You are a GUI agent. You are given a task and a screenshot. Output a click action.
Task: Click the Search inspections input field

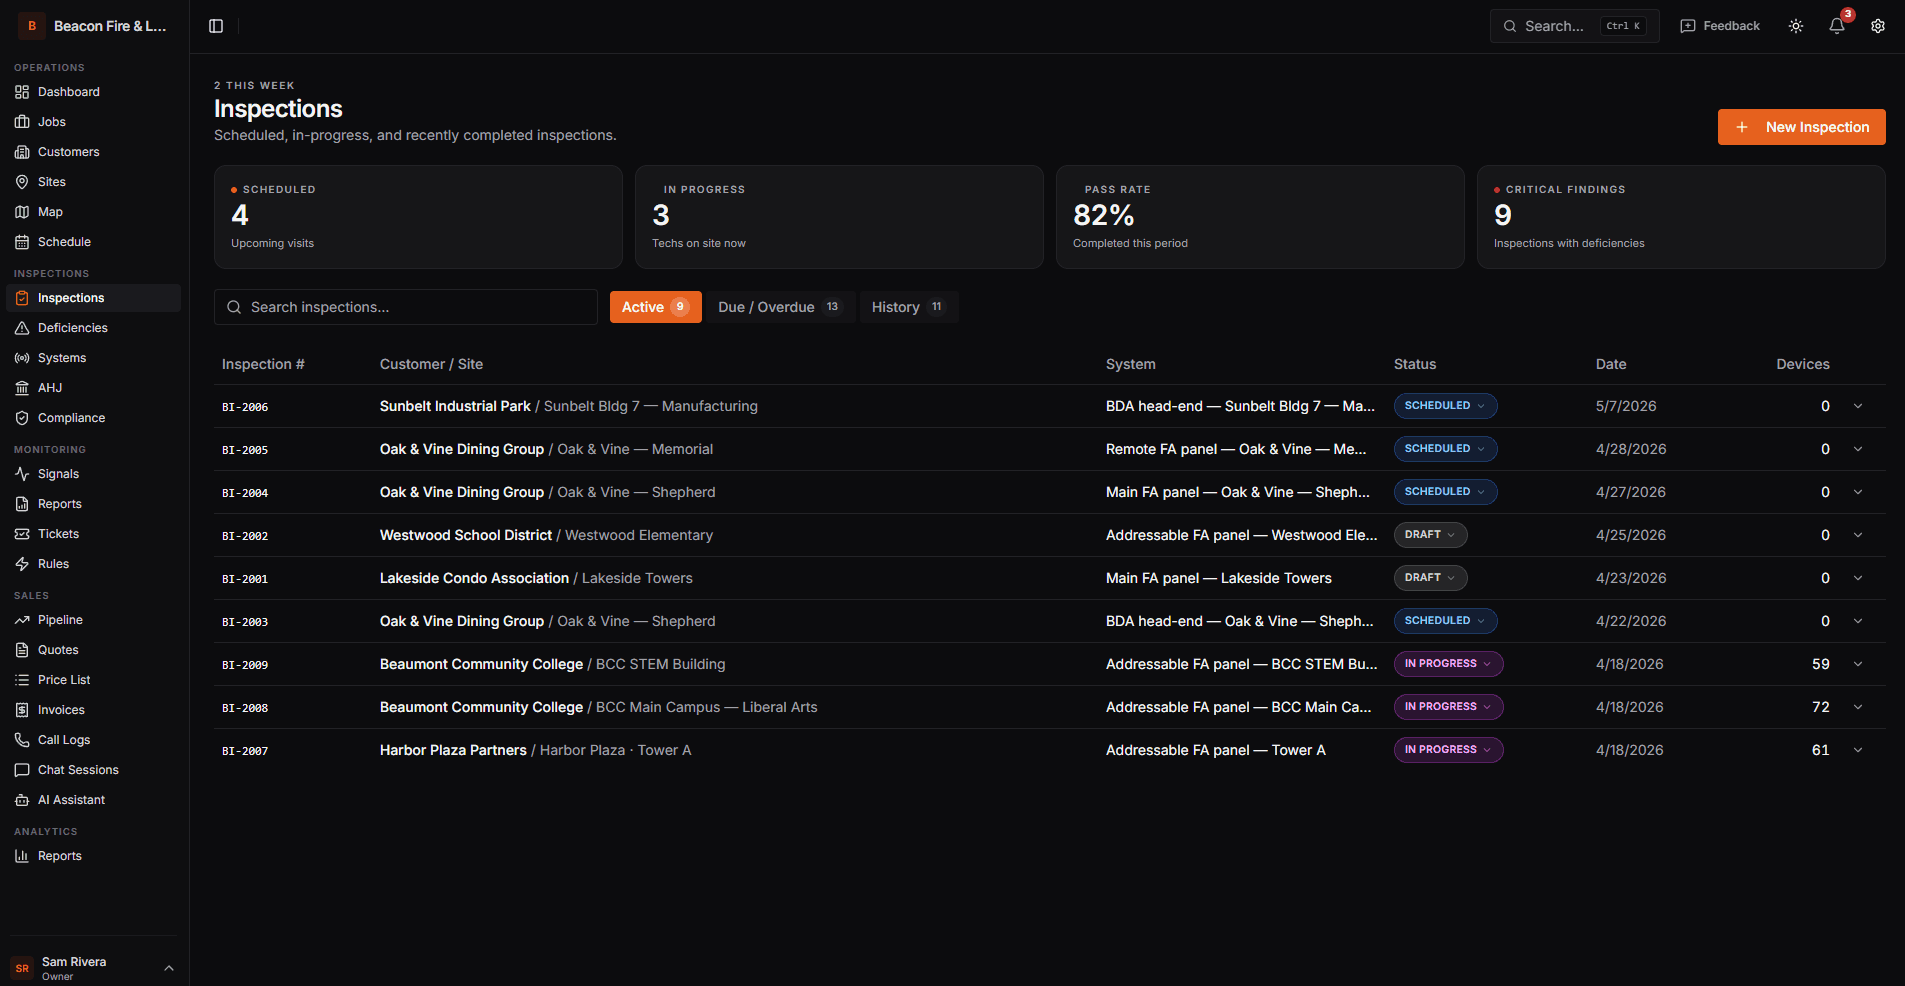click(405, 307)
